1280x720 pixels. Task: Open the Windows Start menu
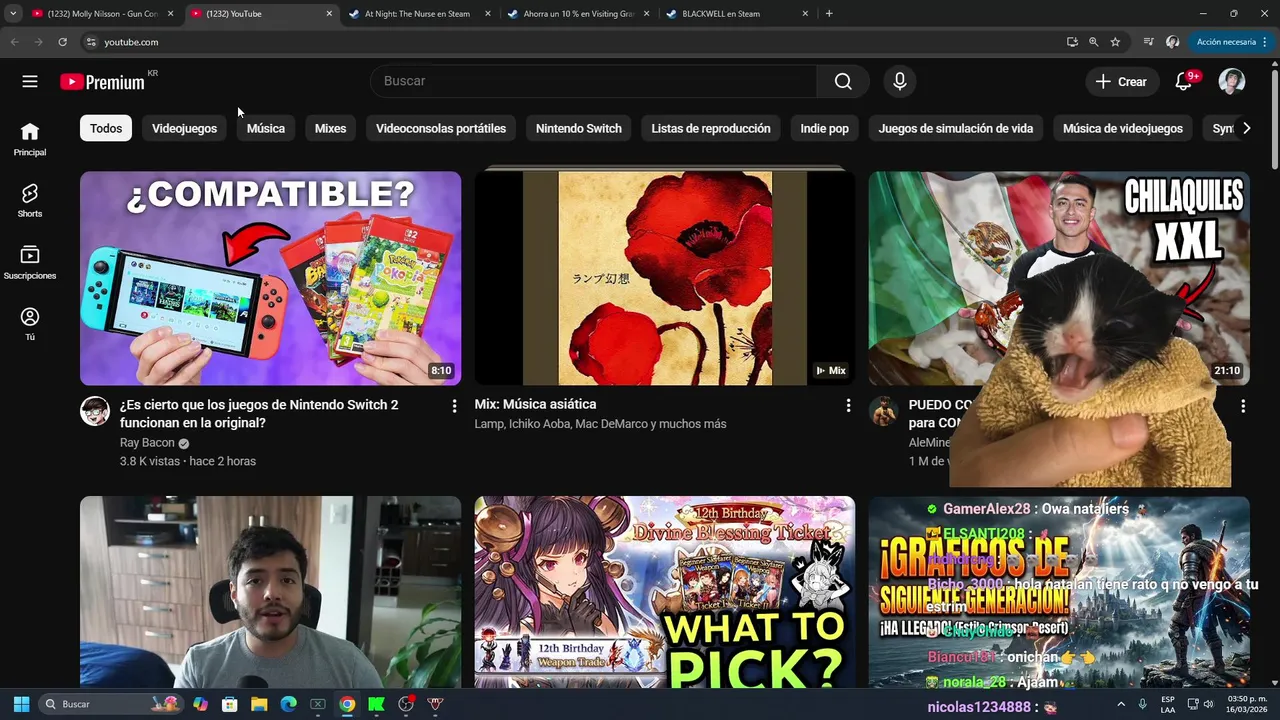pyautogui.click(x=21, y=704)
